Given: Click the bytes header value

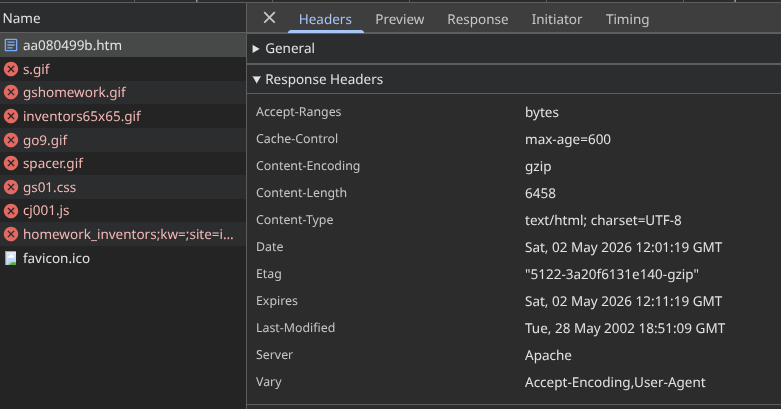Looking at the screenshot, I should [541, 113].
